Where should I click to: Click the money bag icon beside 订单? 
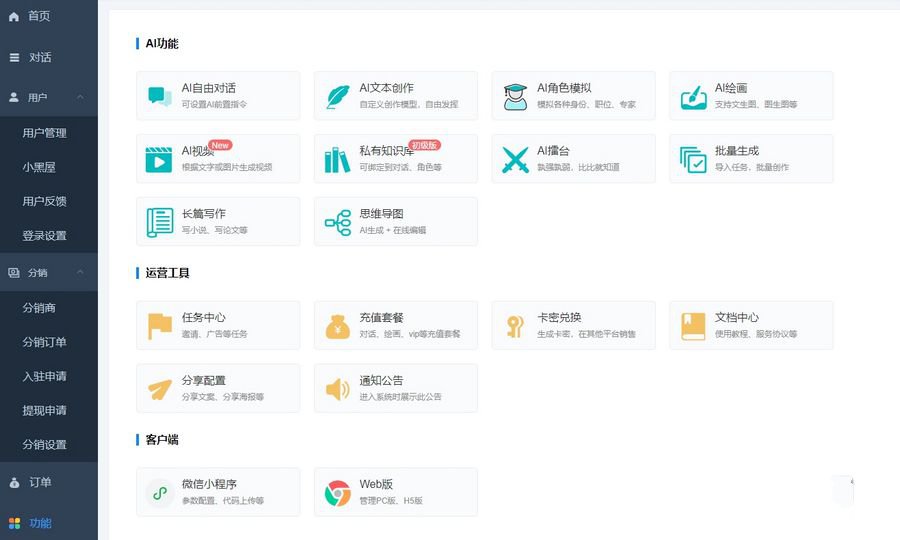pos(14,483)
